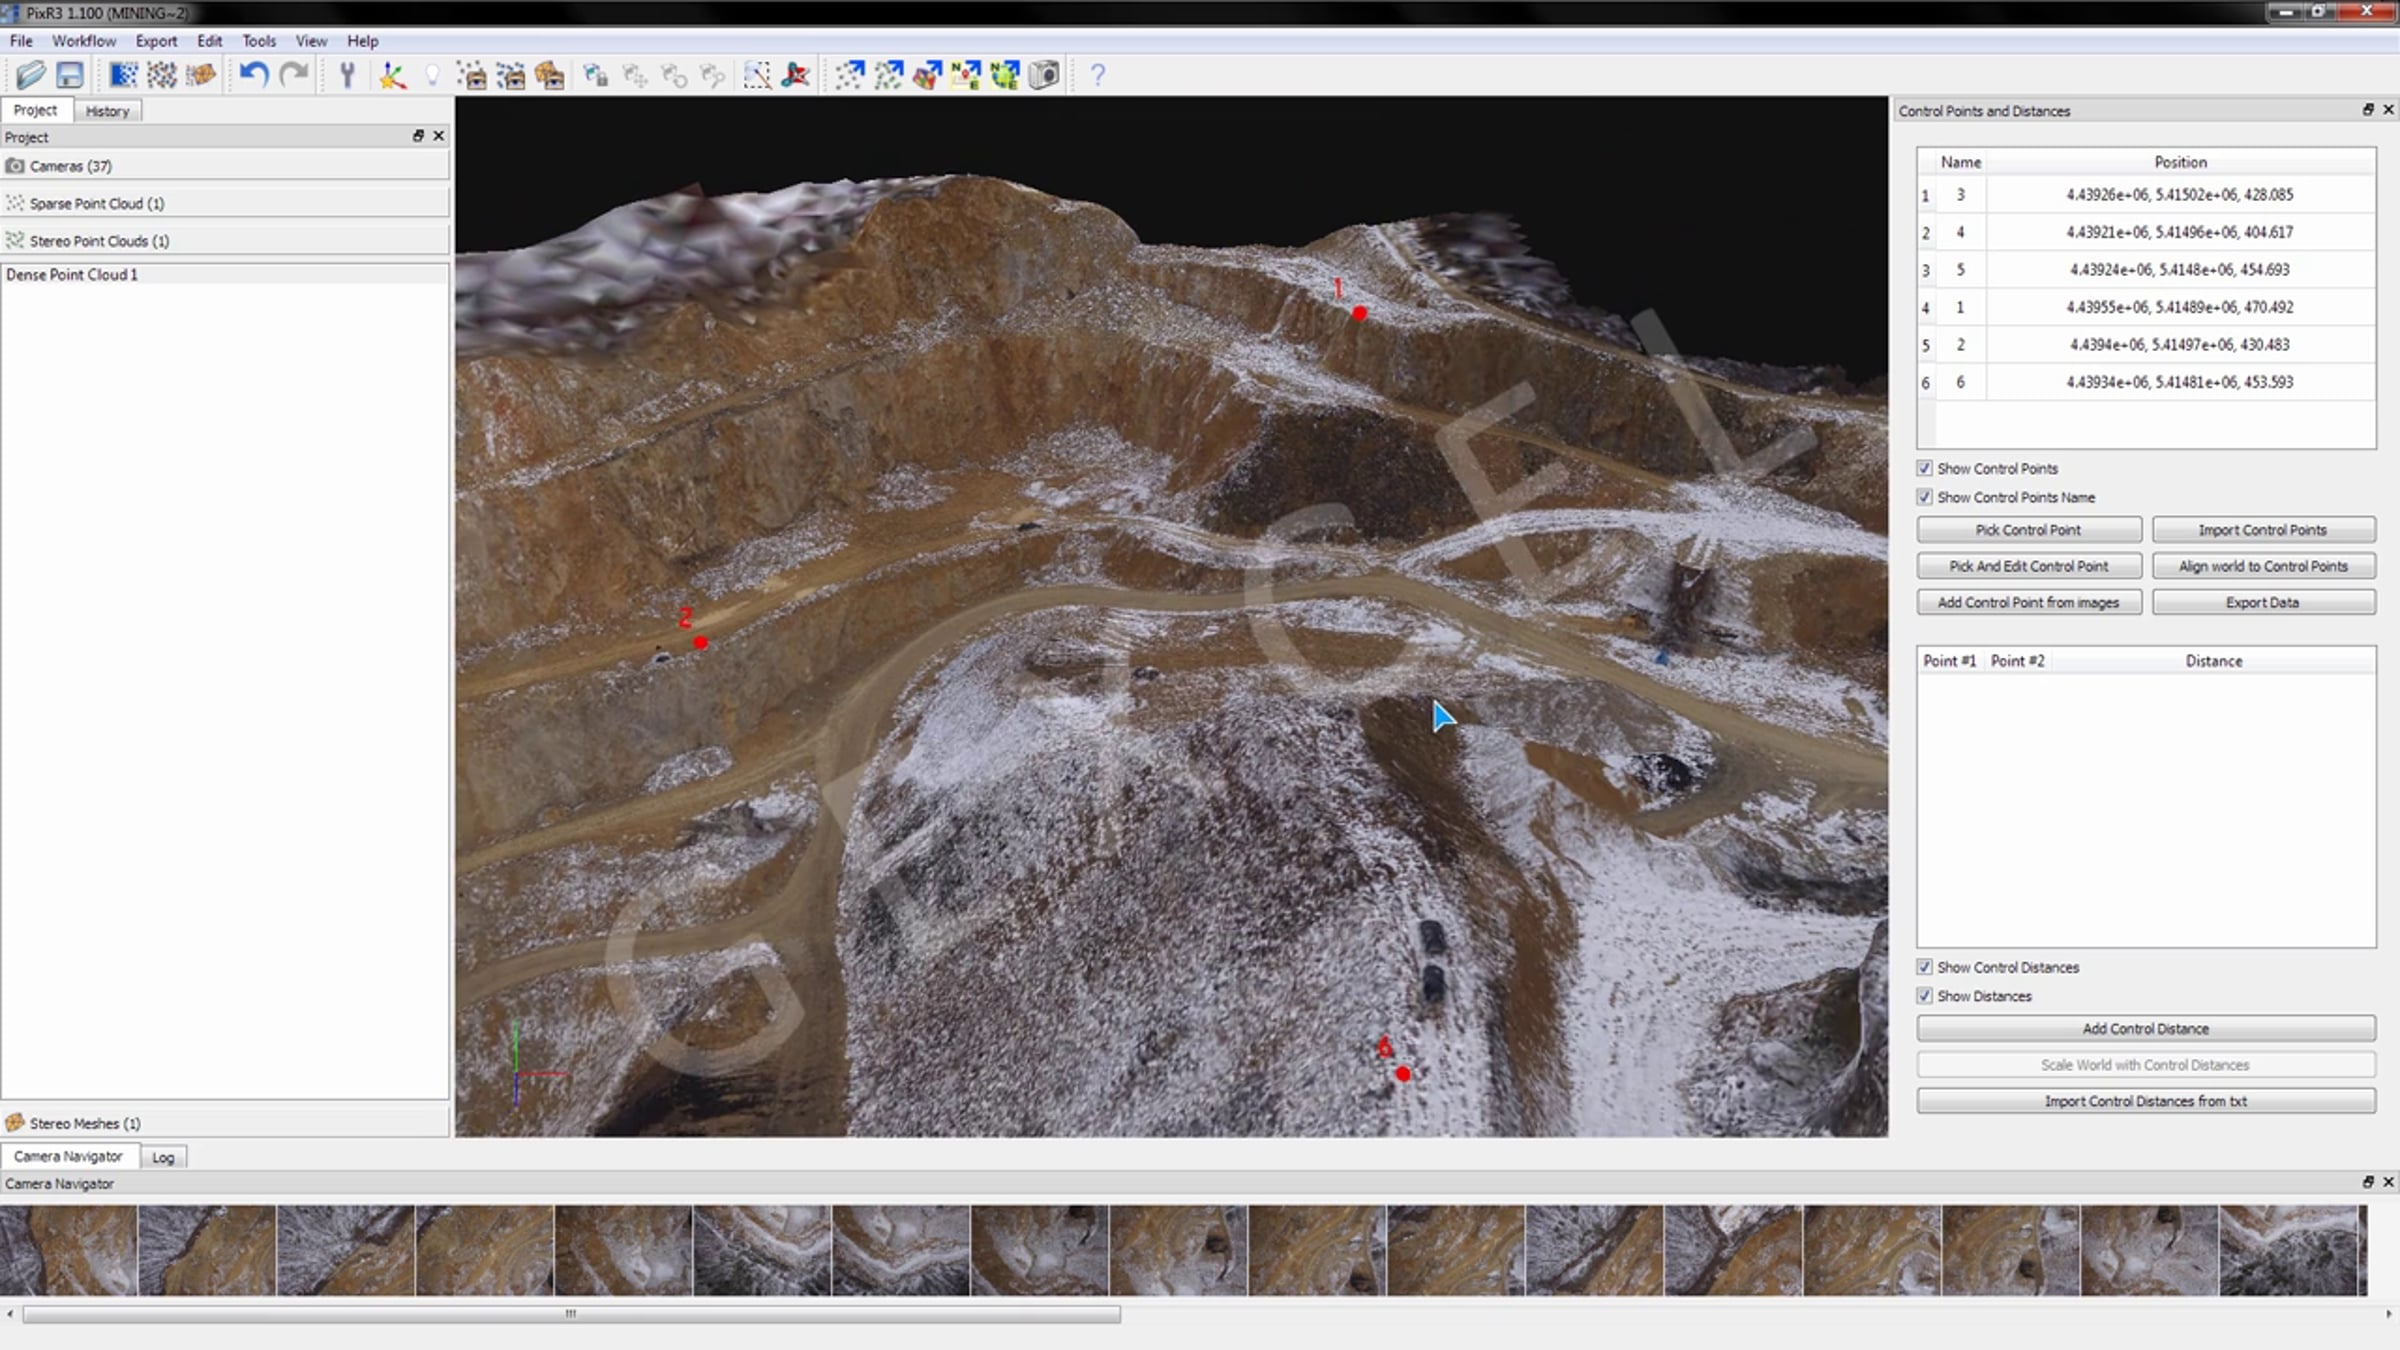The image size is (2400, 1350).
Task: Click the blue question mark help icon
Action: 1097,75
